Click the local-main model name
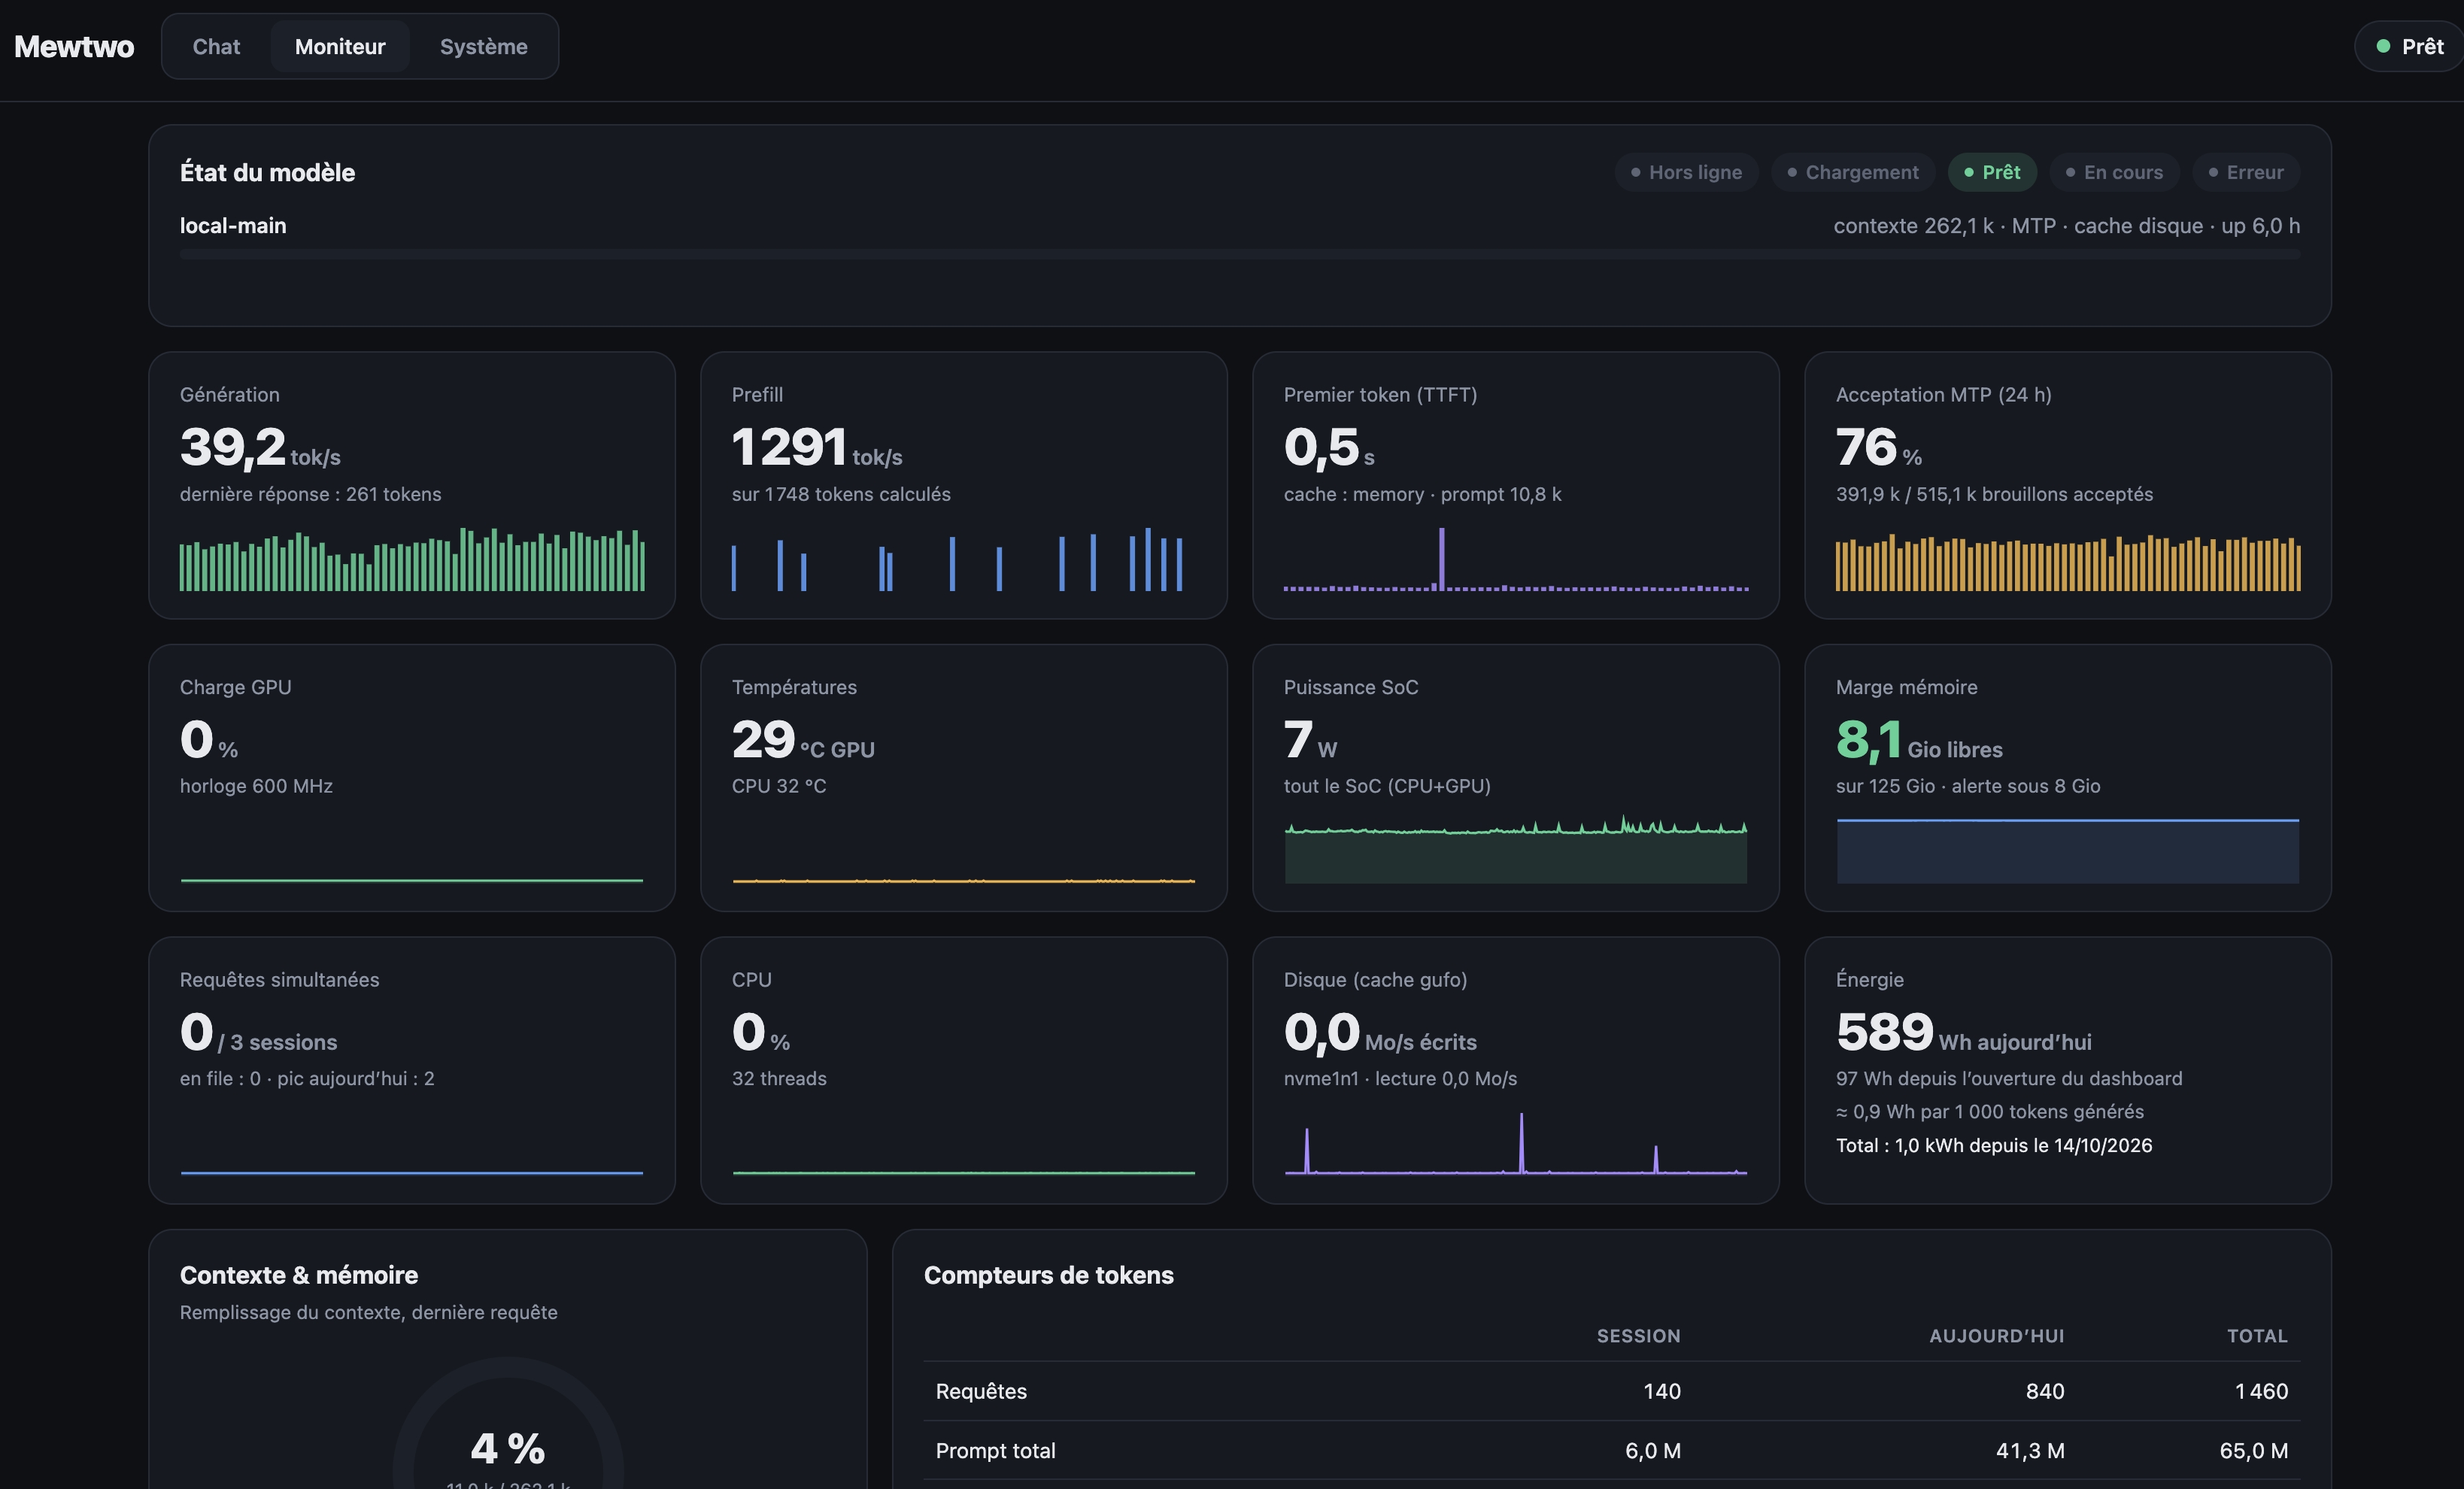This screenshot has width=2464, height=1489. [x=233, y=226]
